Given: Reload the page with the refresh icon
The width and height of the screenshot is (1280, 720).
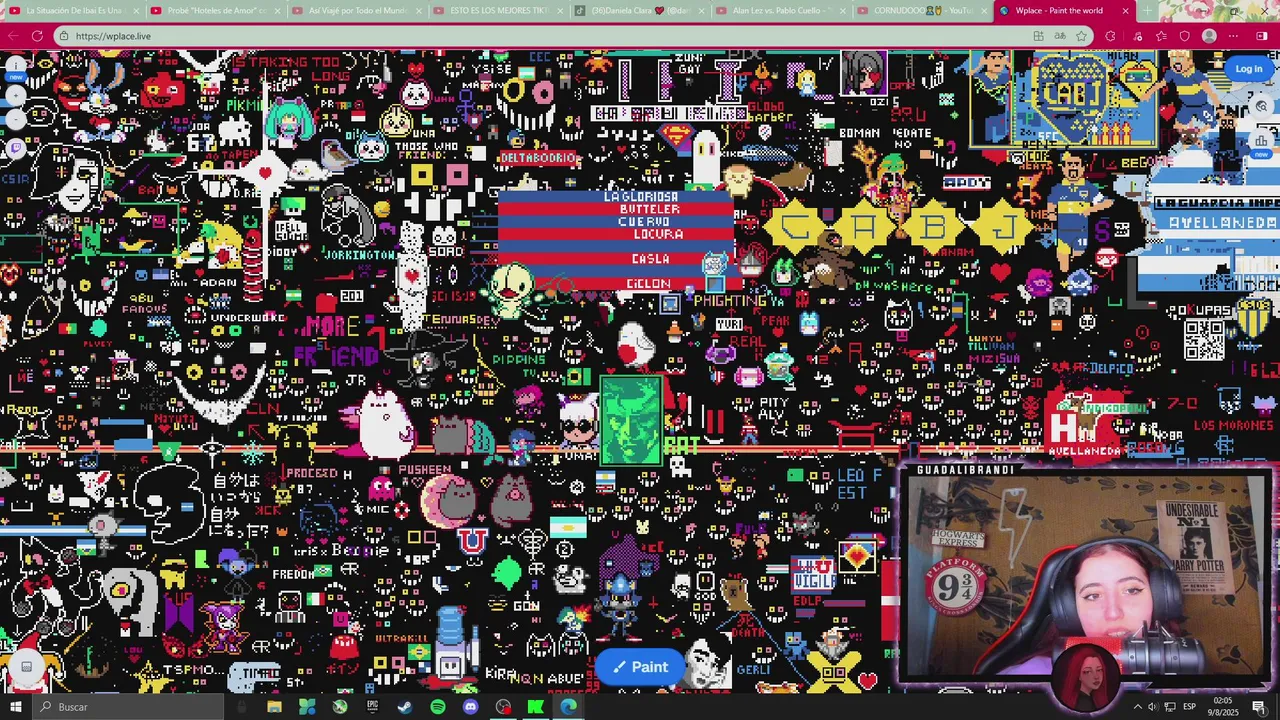Looking at the screenshot, I should pyautogui.click(x=37, y=36).
